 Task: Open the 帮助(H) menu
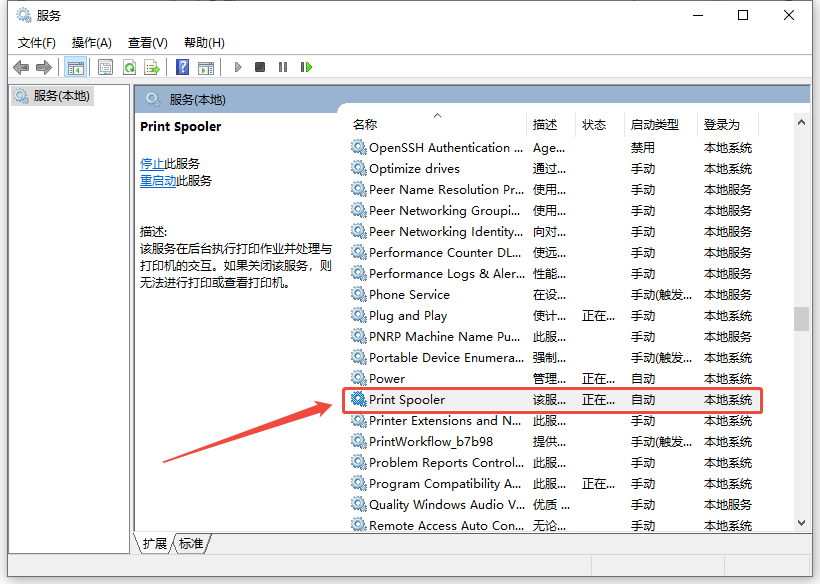[204, 43]
